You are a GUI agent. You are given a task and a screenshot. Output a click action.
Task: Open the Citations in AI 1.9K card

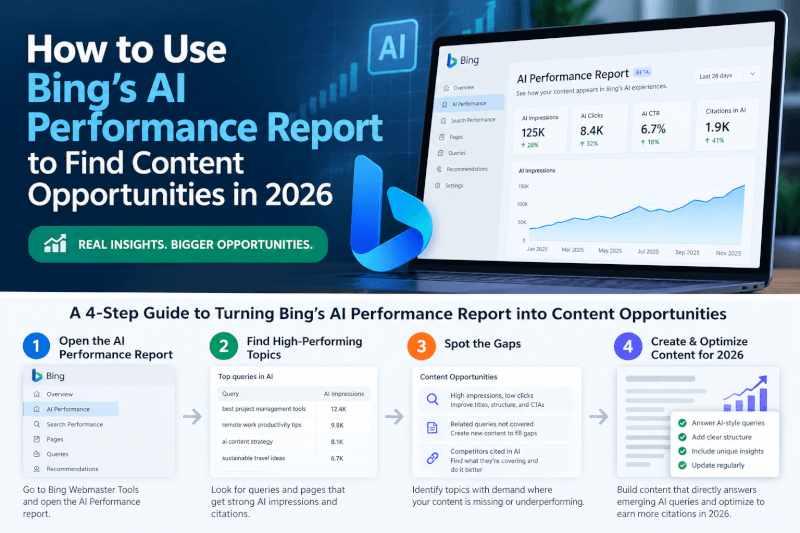point(727,124)
